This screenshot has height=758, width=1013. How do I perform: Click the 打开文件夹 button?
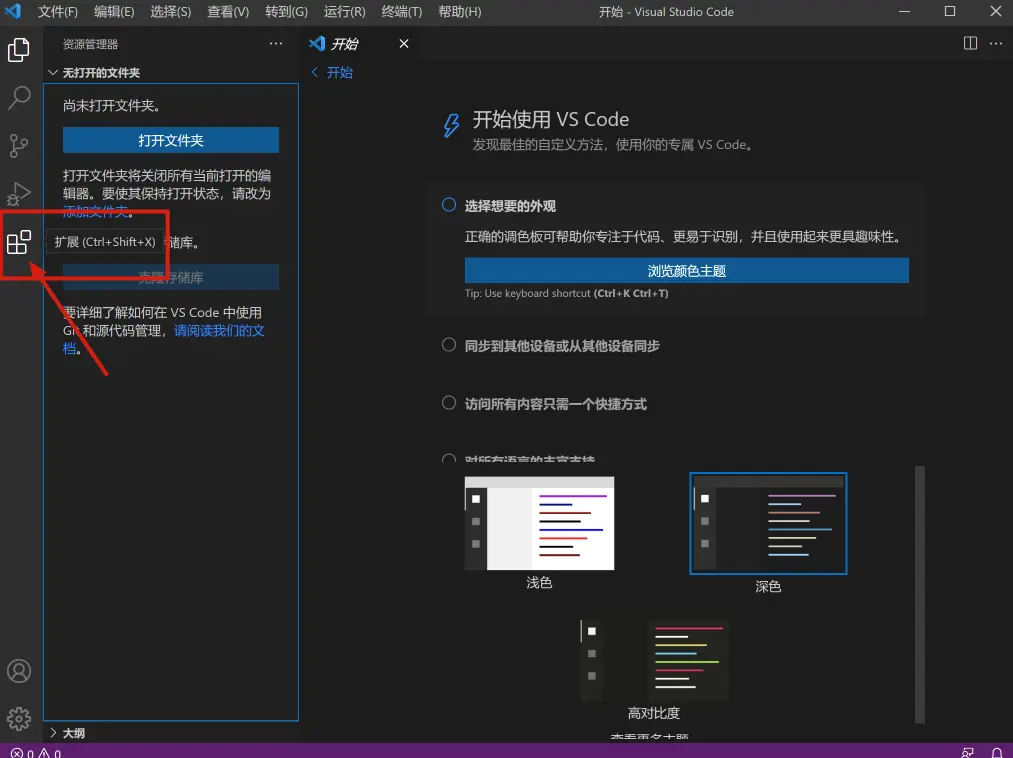point(171,140)
